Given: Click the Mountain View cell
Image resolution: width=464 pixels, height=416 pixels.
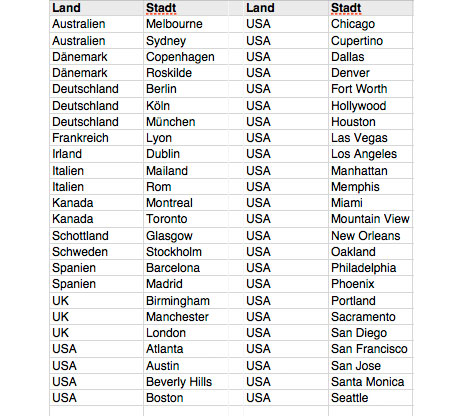Looking at the screenshot, I should [x=370, y=219].
